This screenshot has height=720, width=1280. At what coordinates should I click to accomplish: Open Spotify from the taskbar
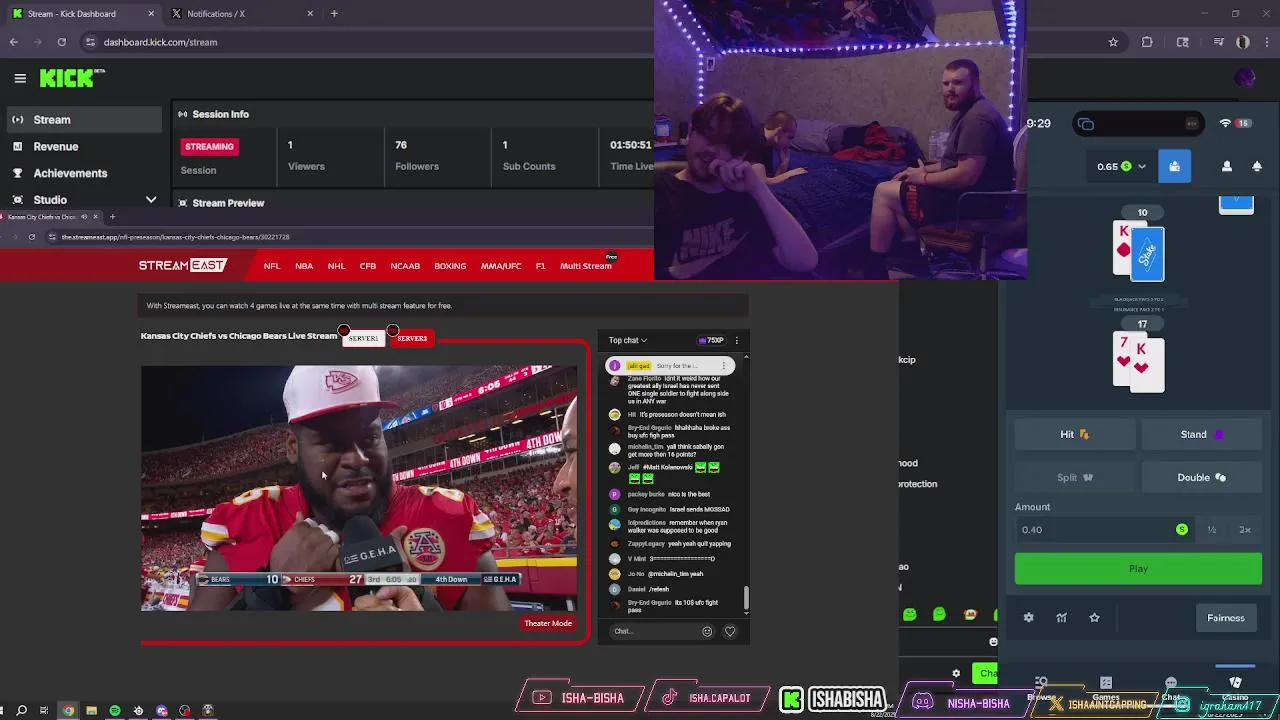115,711
